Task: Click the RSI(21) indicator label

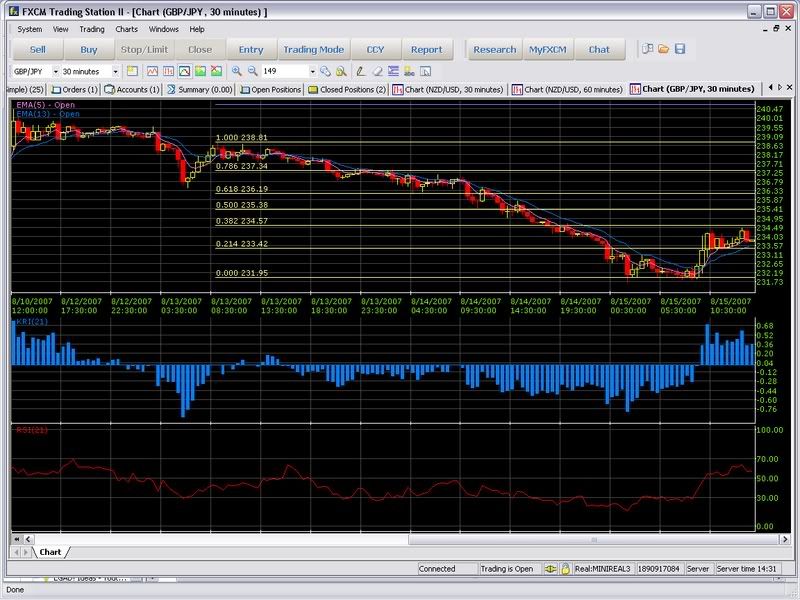Action: click(x=32, y=430)
